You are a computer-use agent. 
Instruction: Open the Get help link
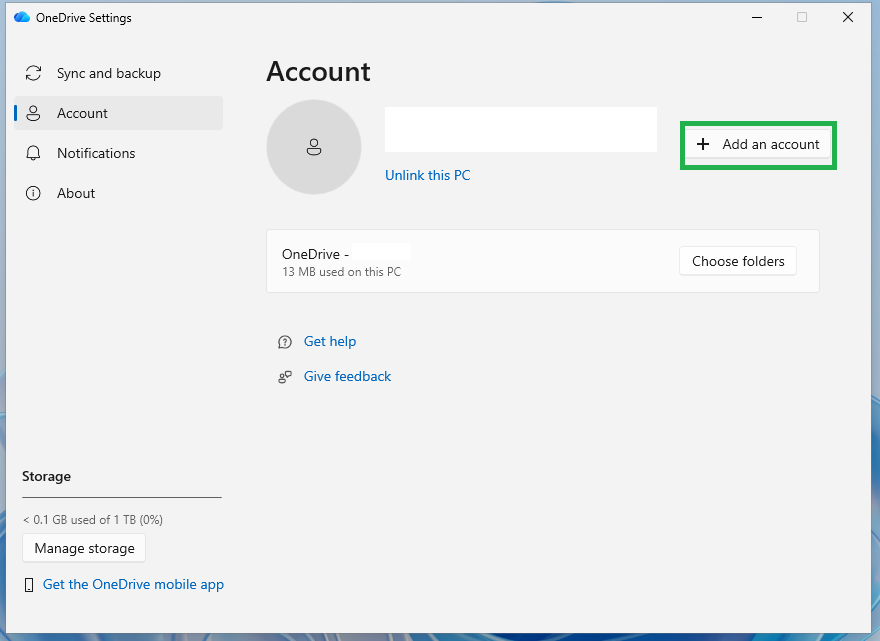(x=329, y=341)
